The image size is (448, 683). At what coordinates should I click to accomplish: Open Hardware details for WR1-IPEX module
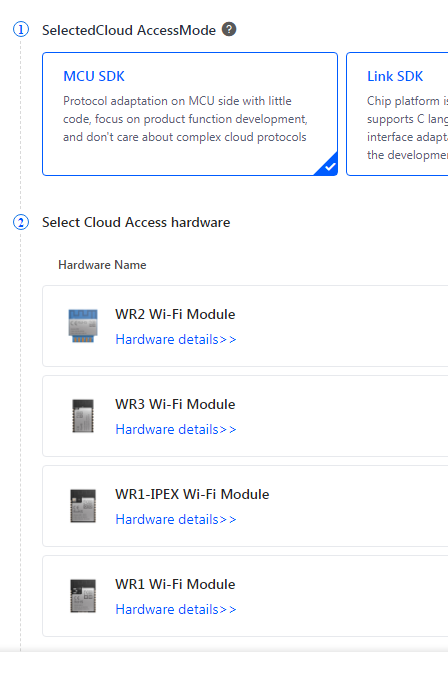point(176,519)
